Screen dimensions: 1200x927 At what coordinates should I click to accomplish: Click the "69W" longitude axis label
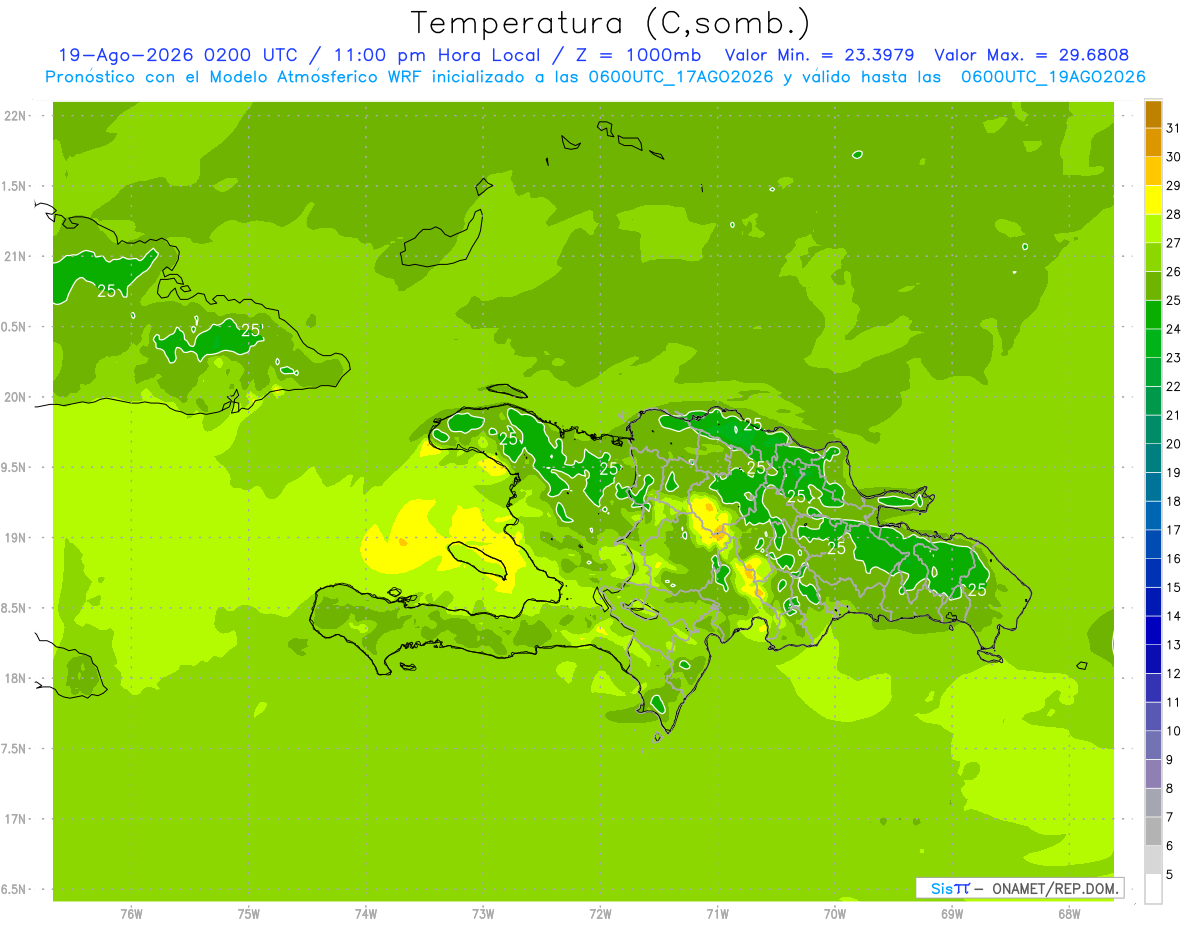coord(952,914)
